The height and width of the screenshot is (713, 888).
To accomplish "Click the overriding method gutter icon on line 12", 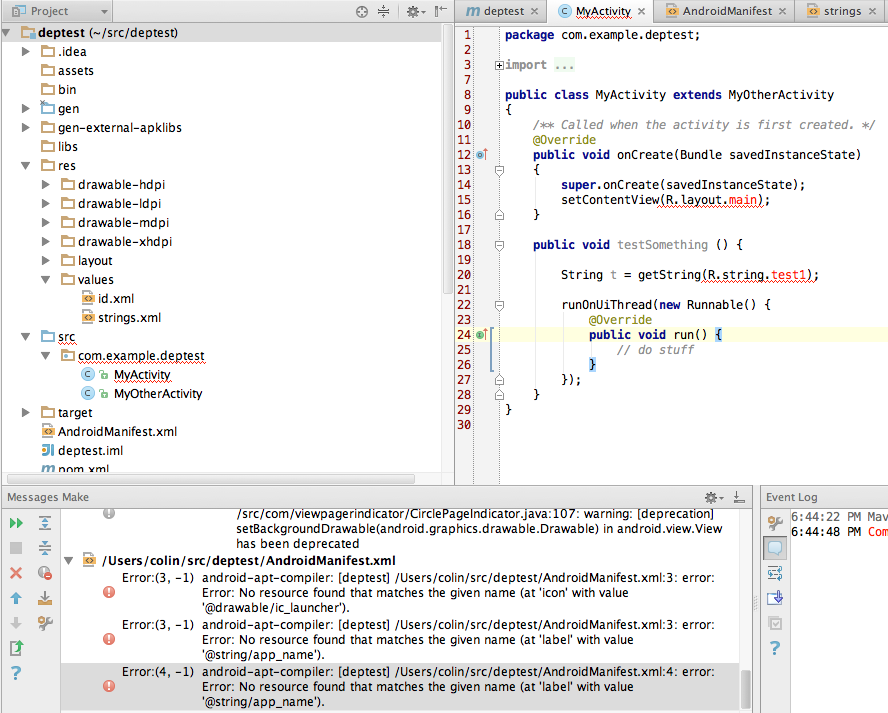I will point(481,154).
